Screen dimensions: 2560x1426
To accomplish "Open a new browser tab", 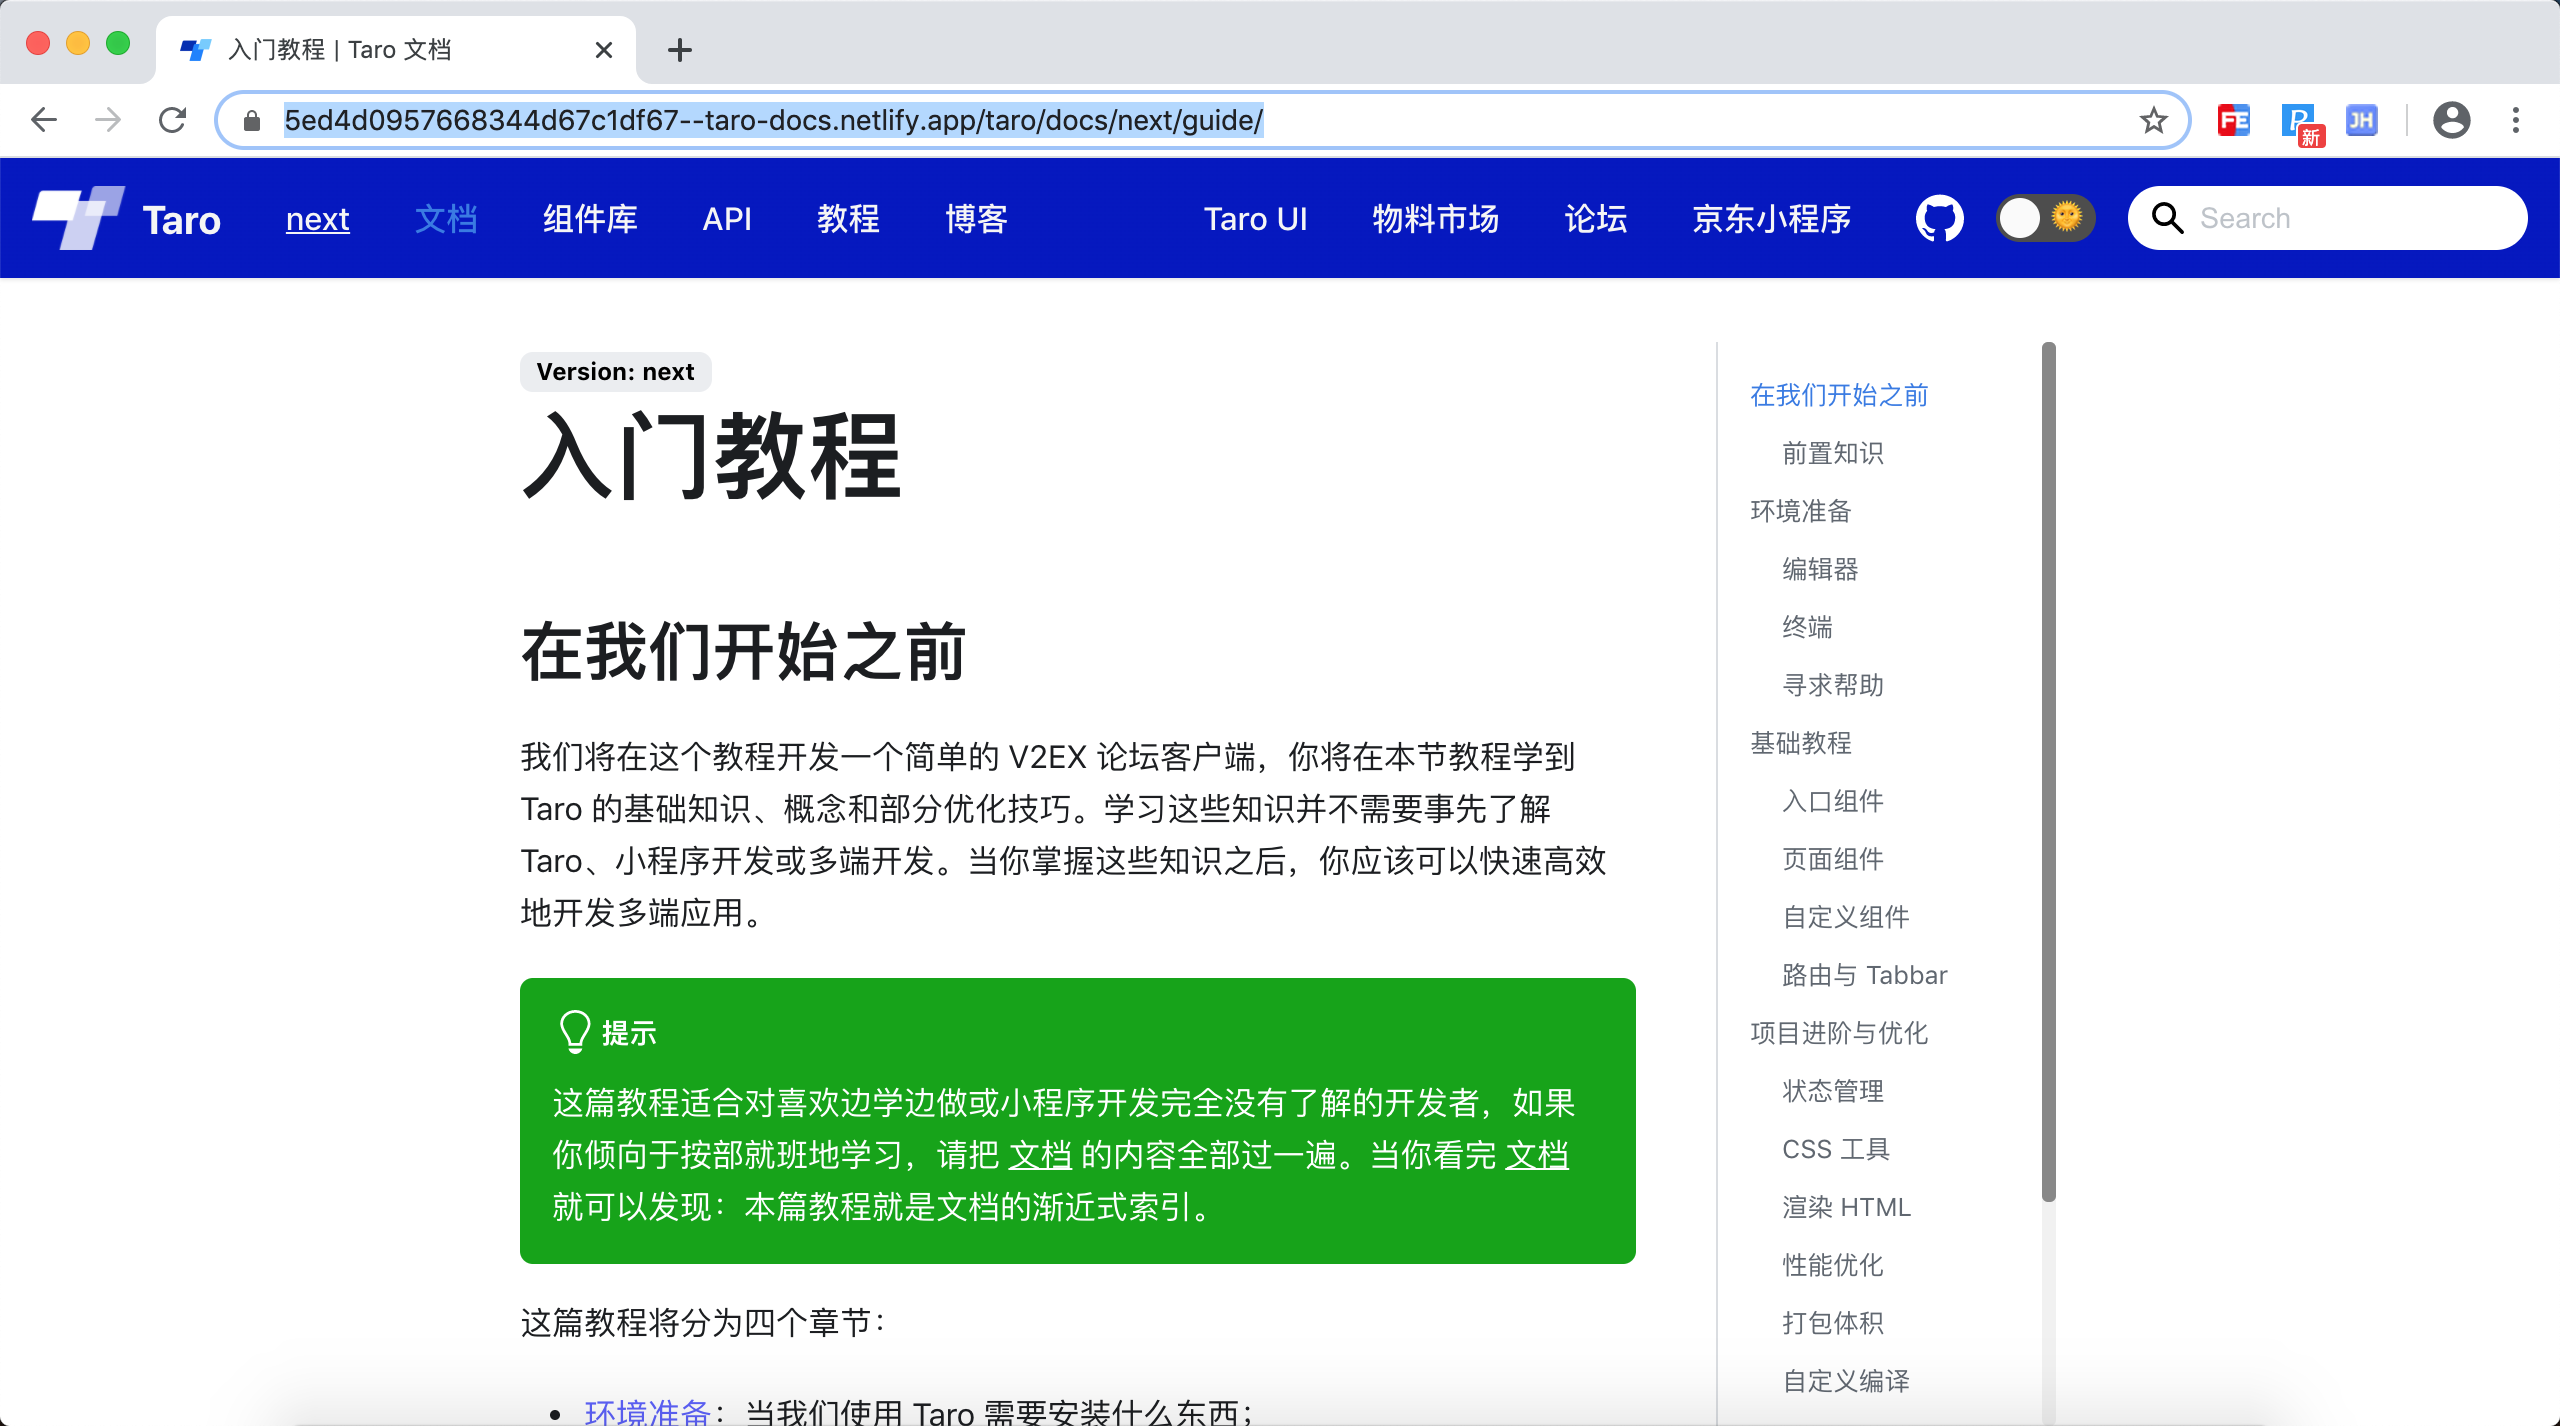I will pyautogui.click(x=680, y=50).
